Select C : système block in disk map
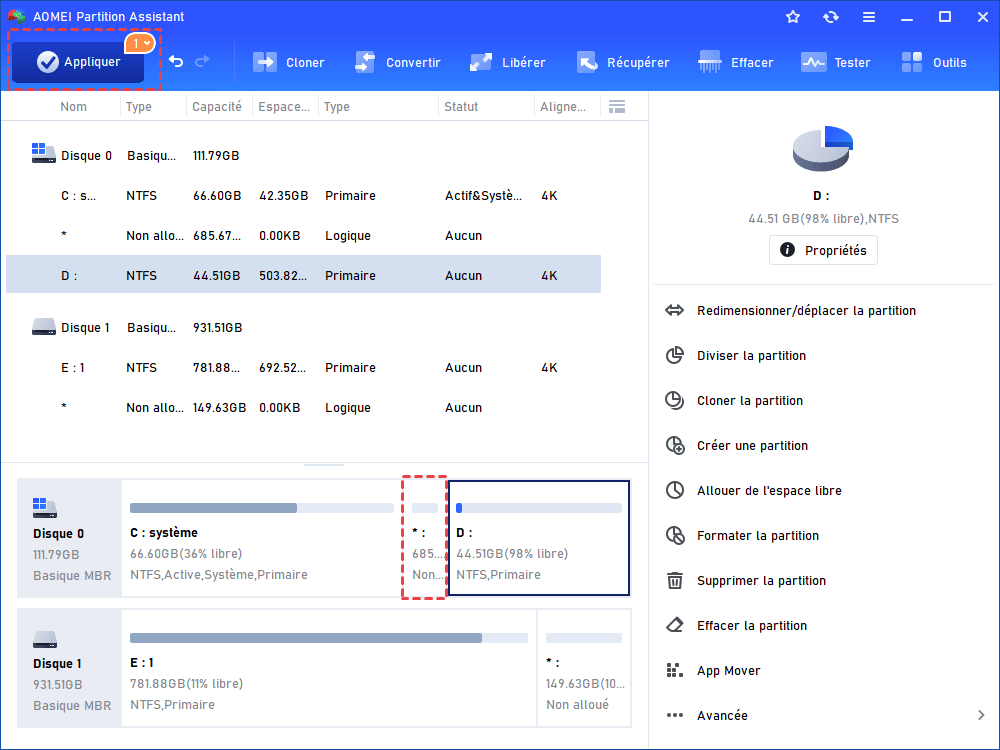Viewport: 1000px width, 750px height. click(261, 538)
